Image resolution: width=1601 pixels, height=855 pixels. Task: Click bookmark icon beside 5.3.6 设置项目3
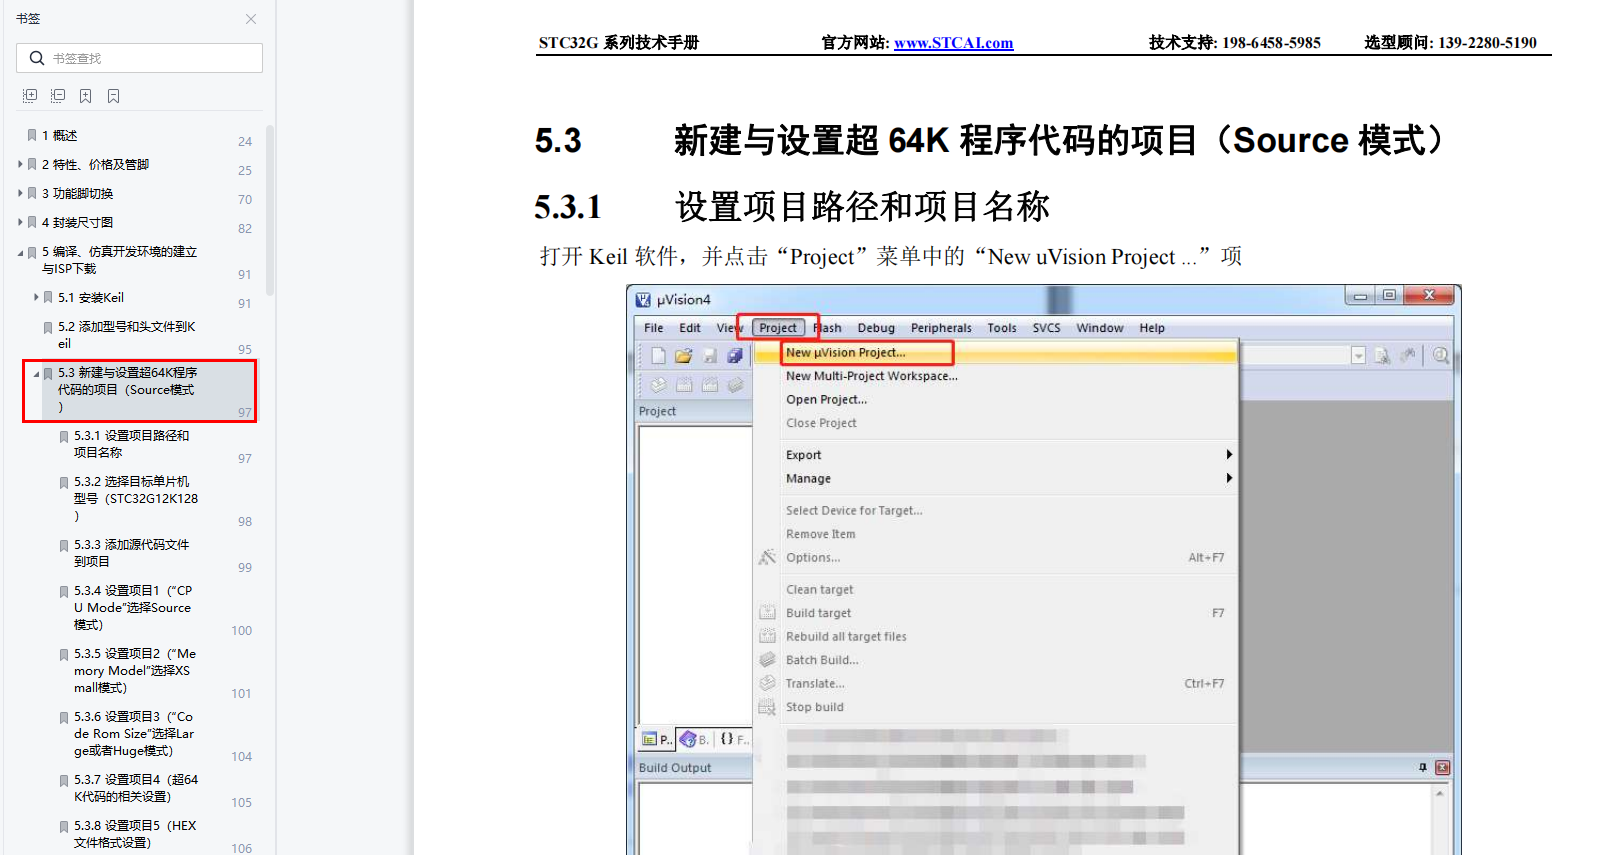64,717
